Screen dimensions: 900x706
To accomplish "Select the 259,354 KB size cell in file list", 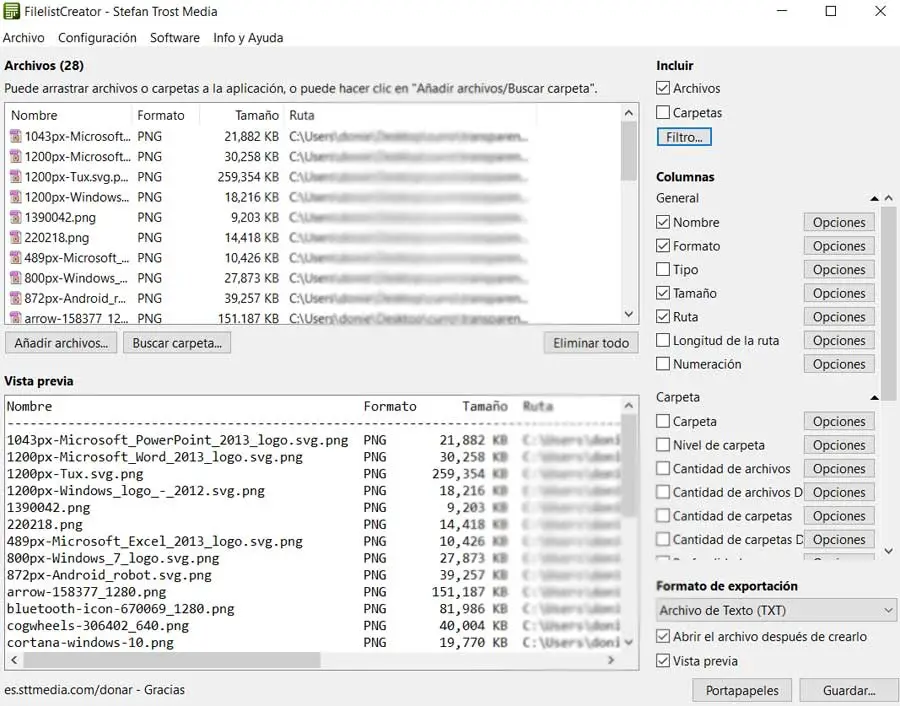I will point(248,177).
